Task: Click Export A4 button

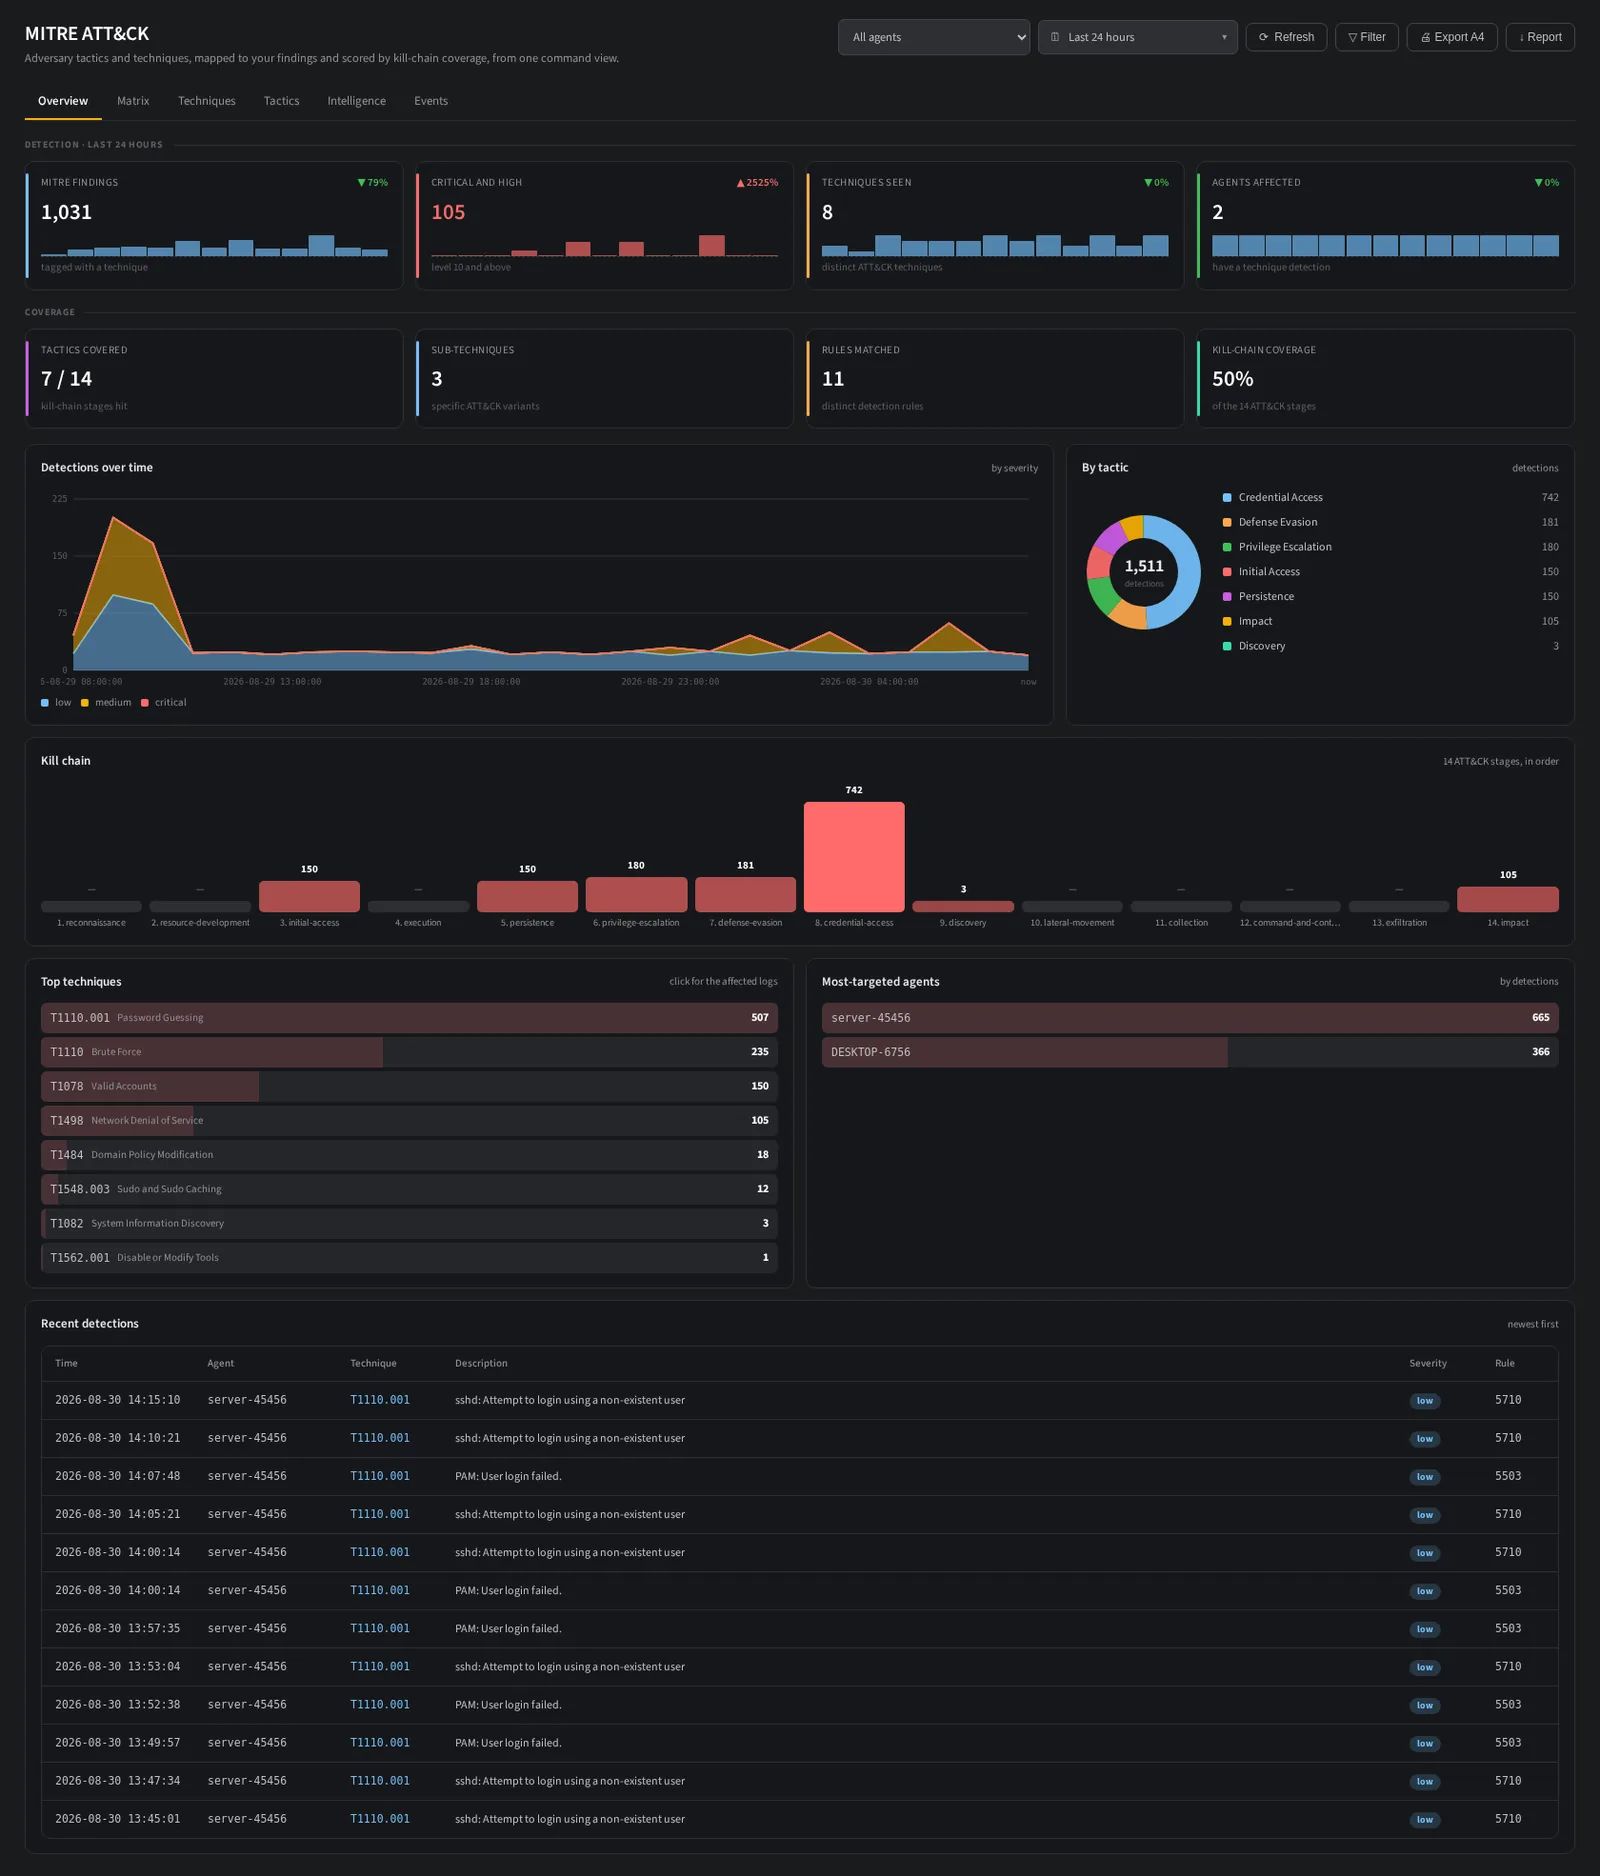Action: point(1452,37)
